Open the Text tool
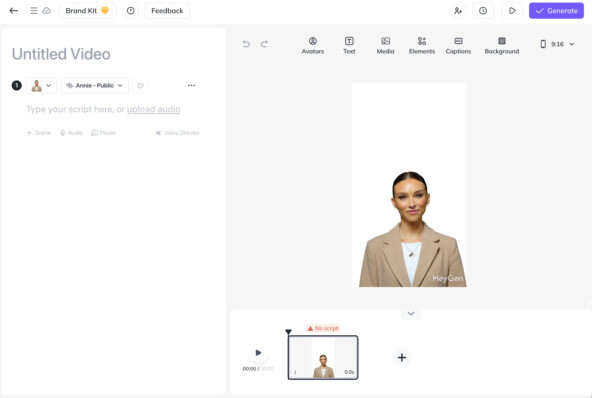The image size is (592, 398). tap(349, 45)
